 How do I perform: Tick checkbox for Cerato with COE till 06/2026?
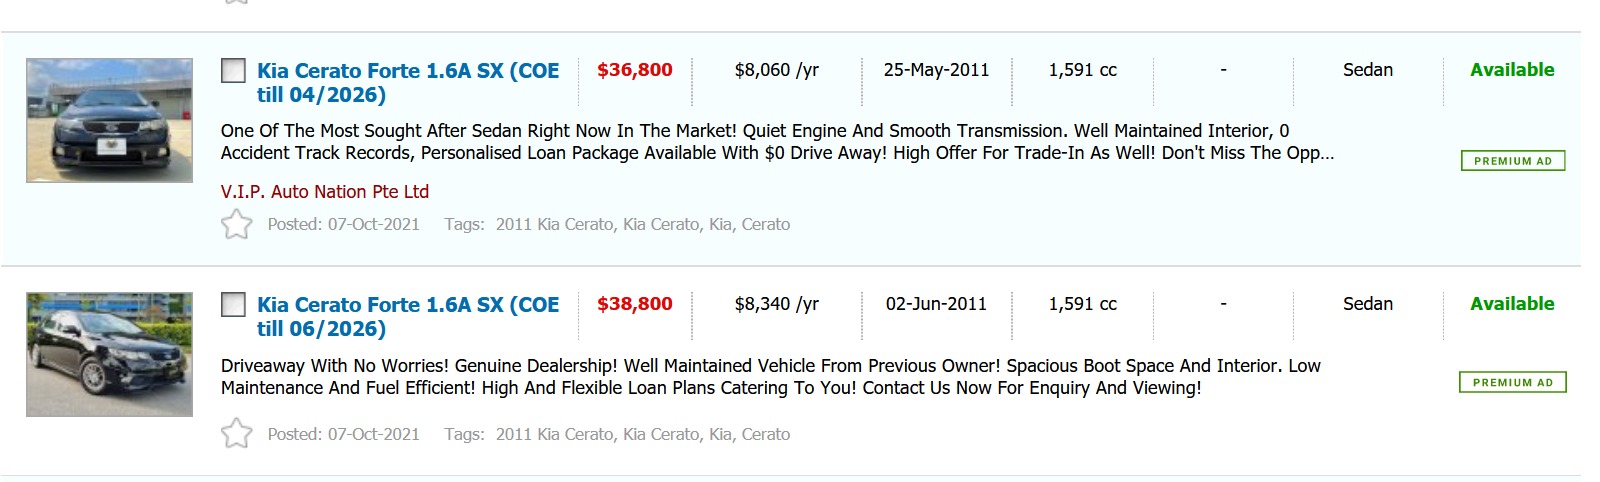233,305
